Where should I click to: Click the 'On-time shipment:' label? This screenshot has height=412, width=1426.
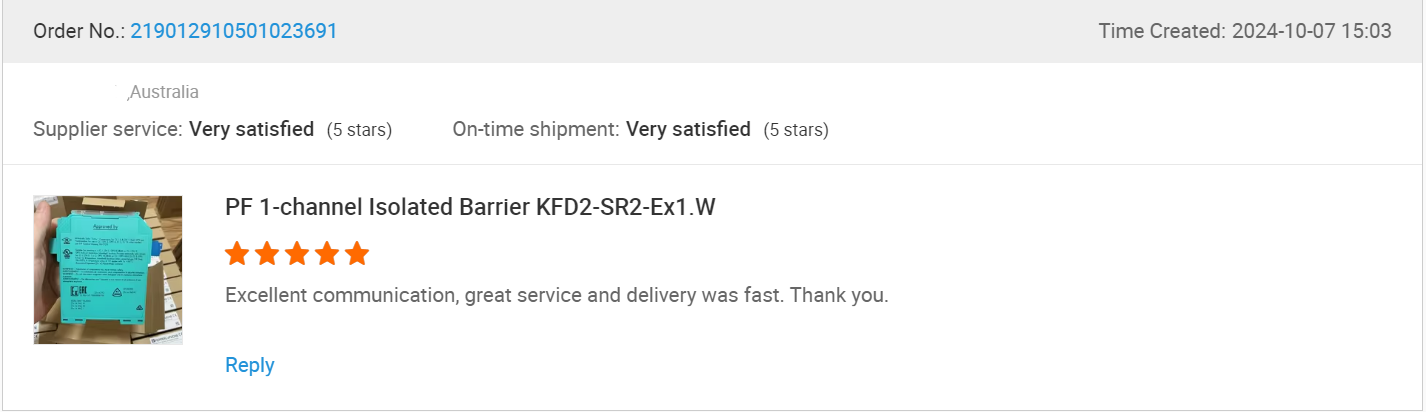tap(536, 129)
